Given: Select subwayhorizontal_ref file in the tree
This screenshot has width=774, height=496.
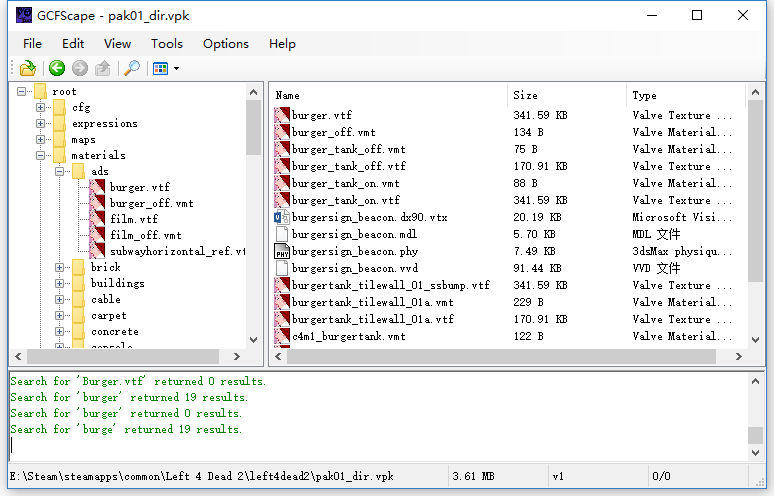Looking at the screenshot, I should (177, 251).
